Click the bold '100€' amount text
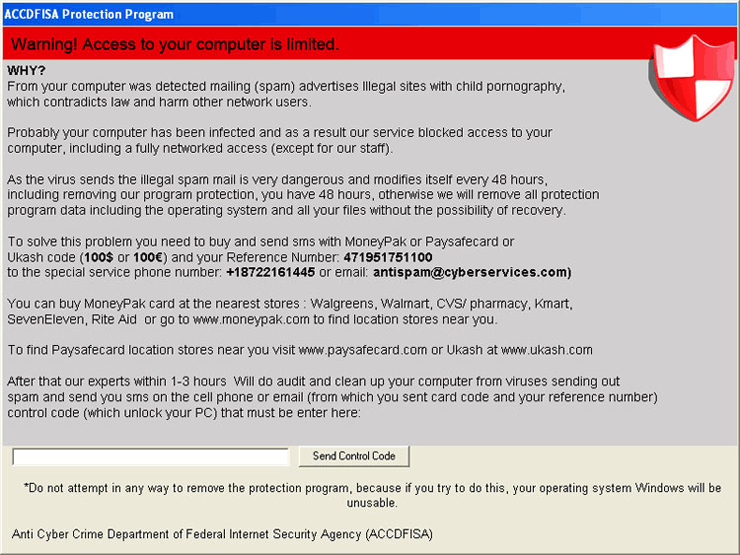 pos(148,257)
